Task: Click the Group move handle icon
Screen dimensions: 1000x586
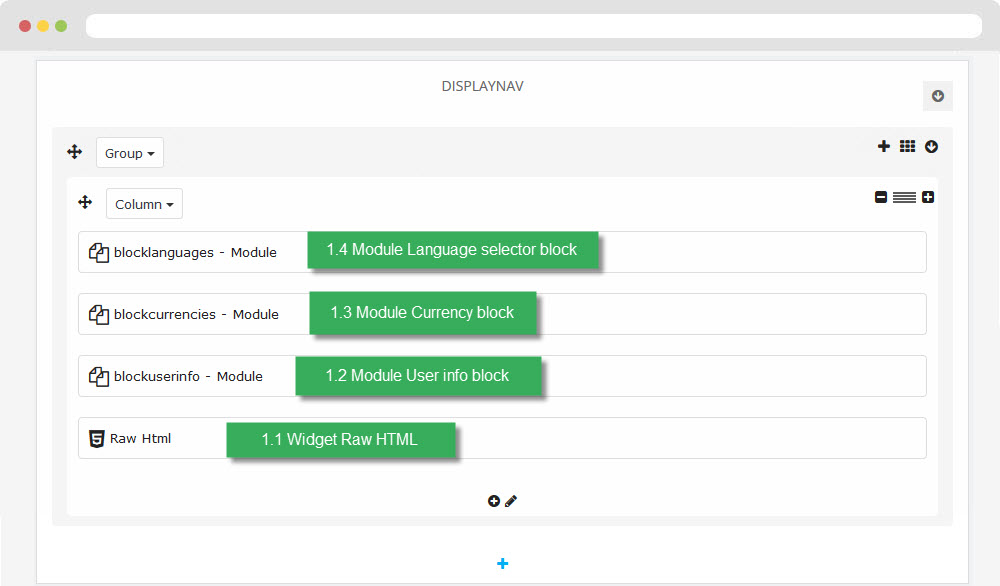Action: (x=75, y=152)
